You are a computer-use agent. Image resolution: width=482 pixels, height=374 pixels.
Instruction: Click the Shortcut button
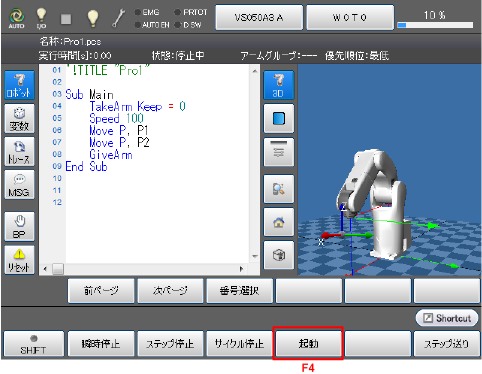click(447, 318)
